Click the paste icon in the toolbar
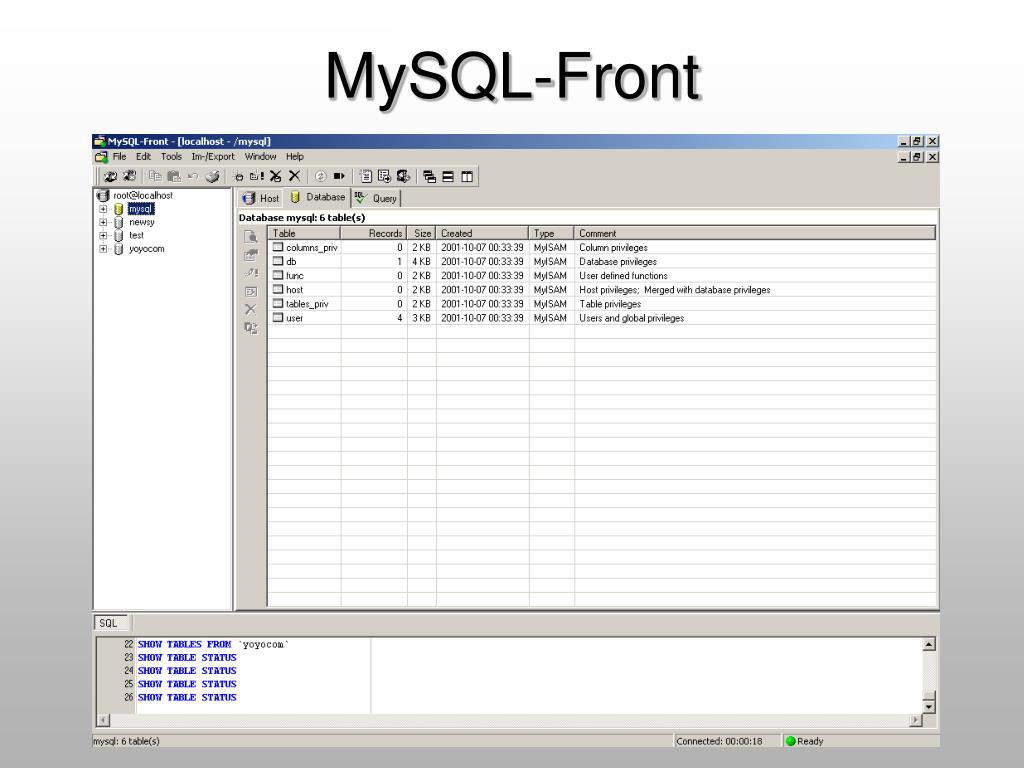 174,176
